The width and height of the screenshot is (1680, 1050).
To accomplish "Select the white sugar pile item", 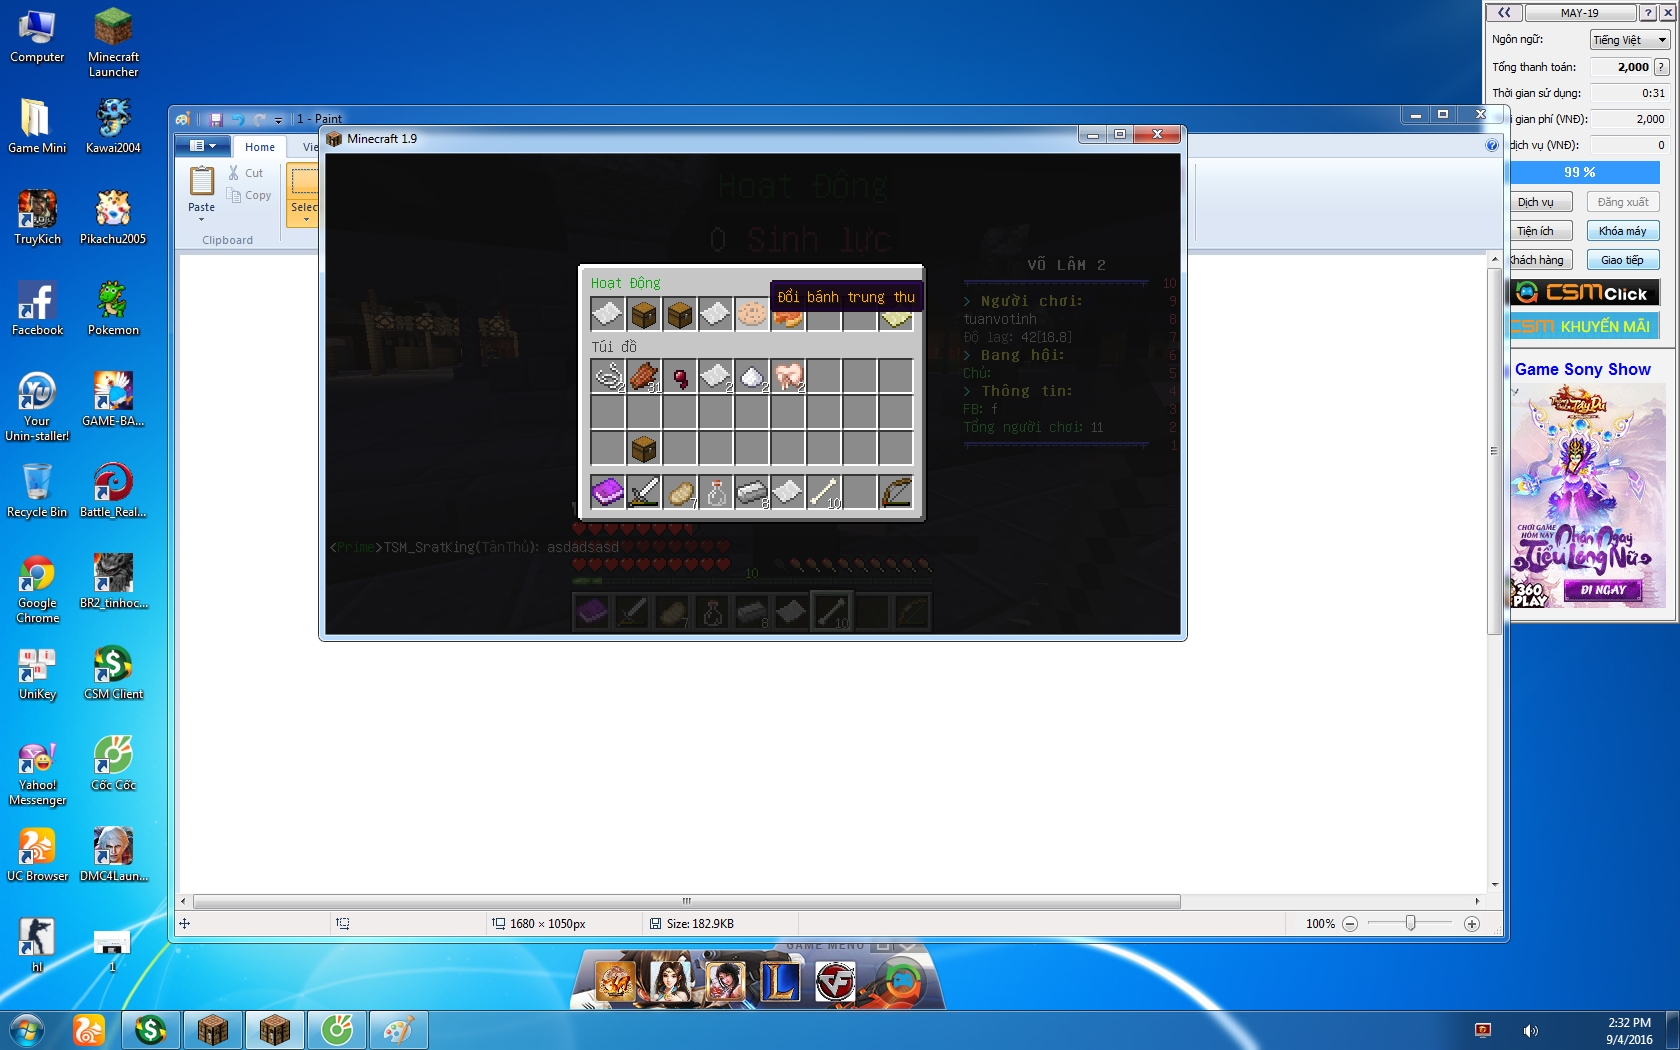I will 752,376.
